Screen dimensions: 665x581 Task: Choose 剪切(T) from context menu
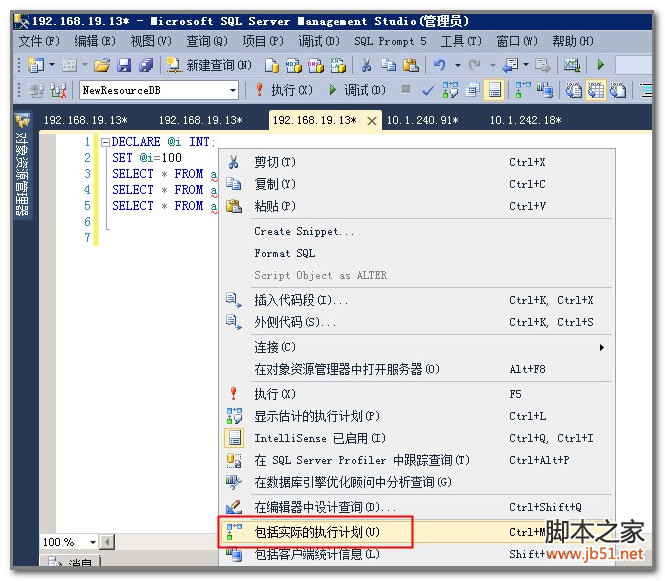(417, 162)
